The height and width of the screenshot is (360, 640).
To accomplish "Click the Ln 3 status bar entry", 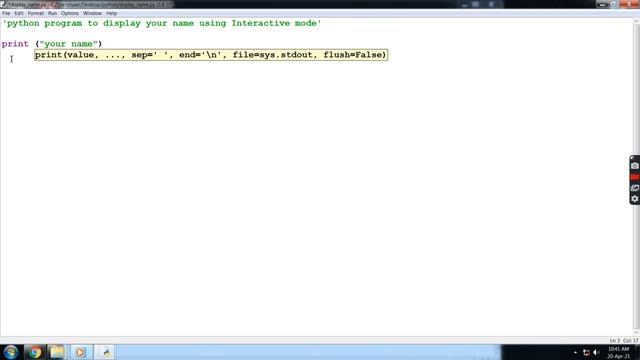I will [x=615, y=340].
